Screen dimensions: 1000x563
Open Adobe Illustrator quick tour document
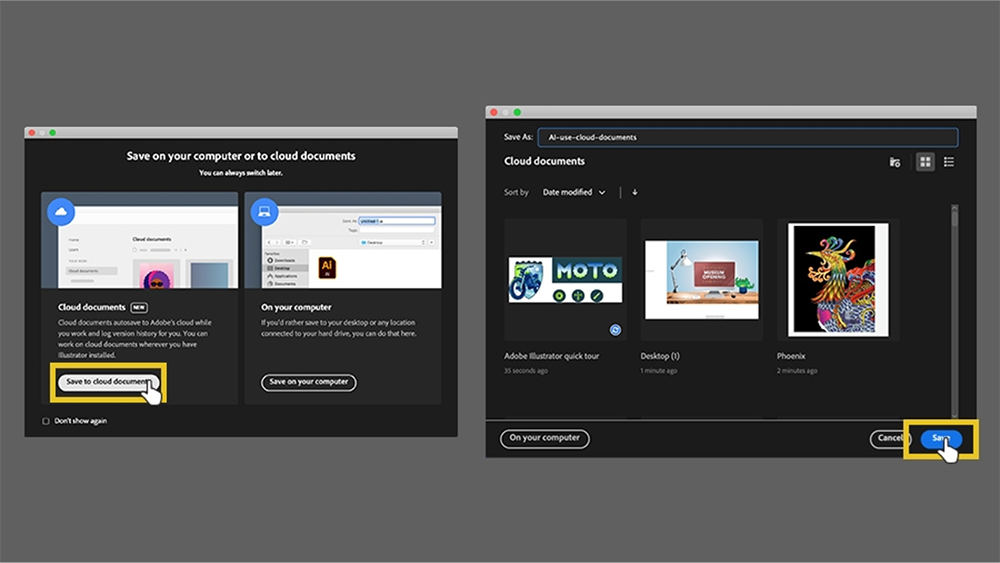(x=565, y=279)
